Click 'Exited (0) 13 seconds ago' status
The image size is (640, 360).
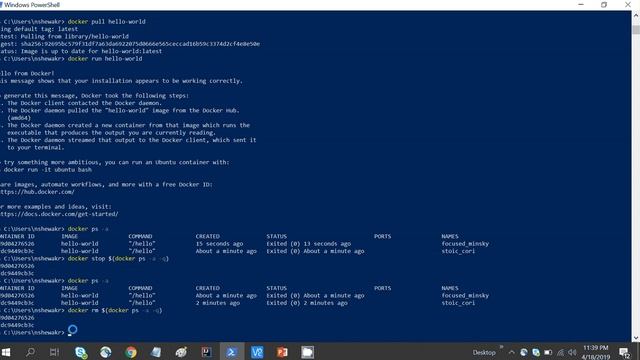click(x=309, y=244)
